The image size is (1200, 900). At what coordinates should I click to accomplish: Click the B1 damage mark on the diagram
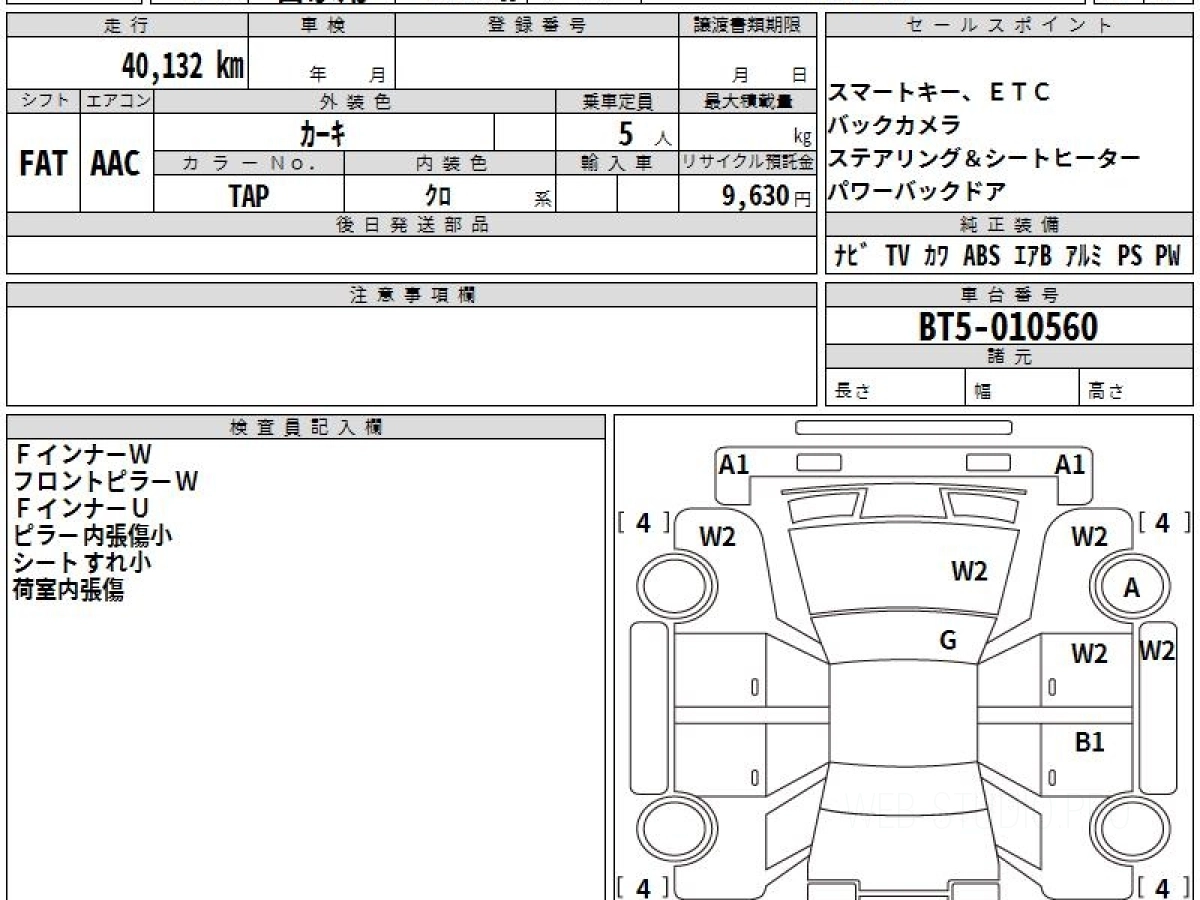coord(1090,742)
